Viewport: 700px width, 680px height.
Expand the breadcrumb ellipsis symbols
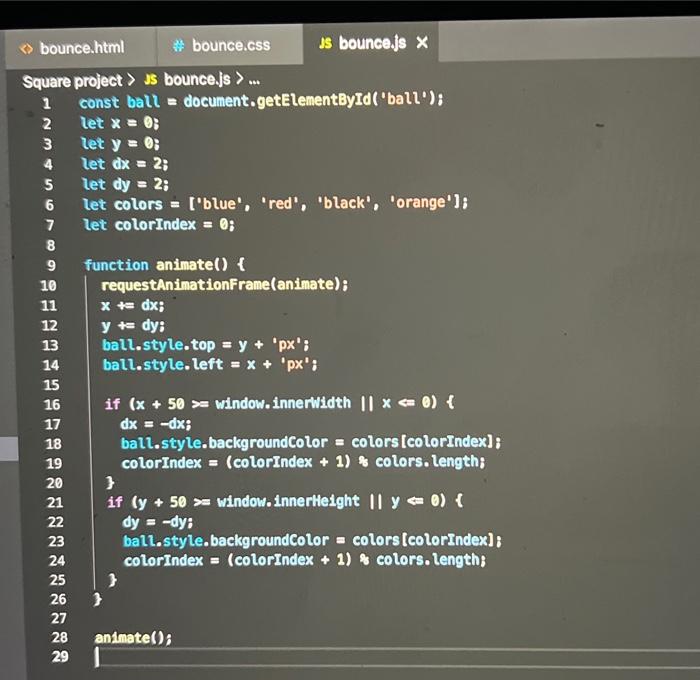coord(254,81)
